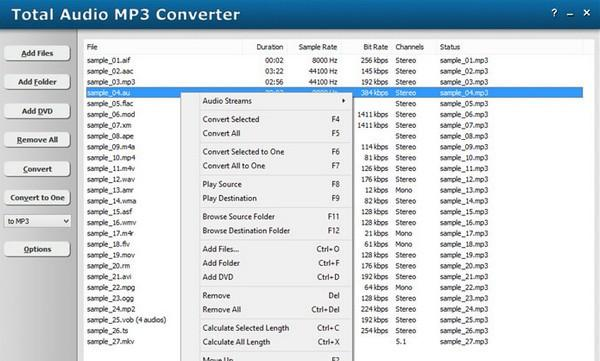600x361 pixels.
Task: Sort by the Bit Rate column header
Action: 375,47
